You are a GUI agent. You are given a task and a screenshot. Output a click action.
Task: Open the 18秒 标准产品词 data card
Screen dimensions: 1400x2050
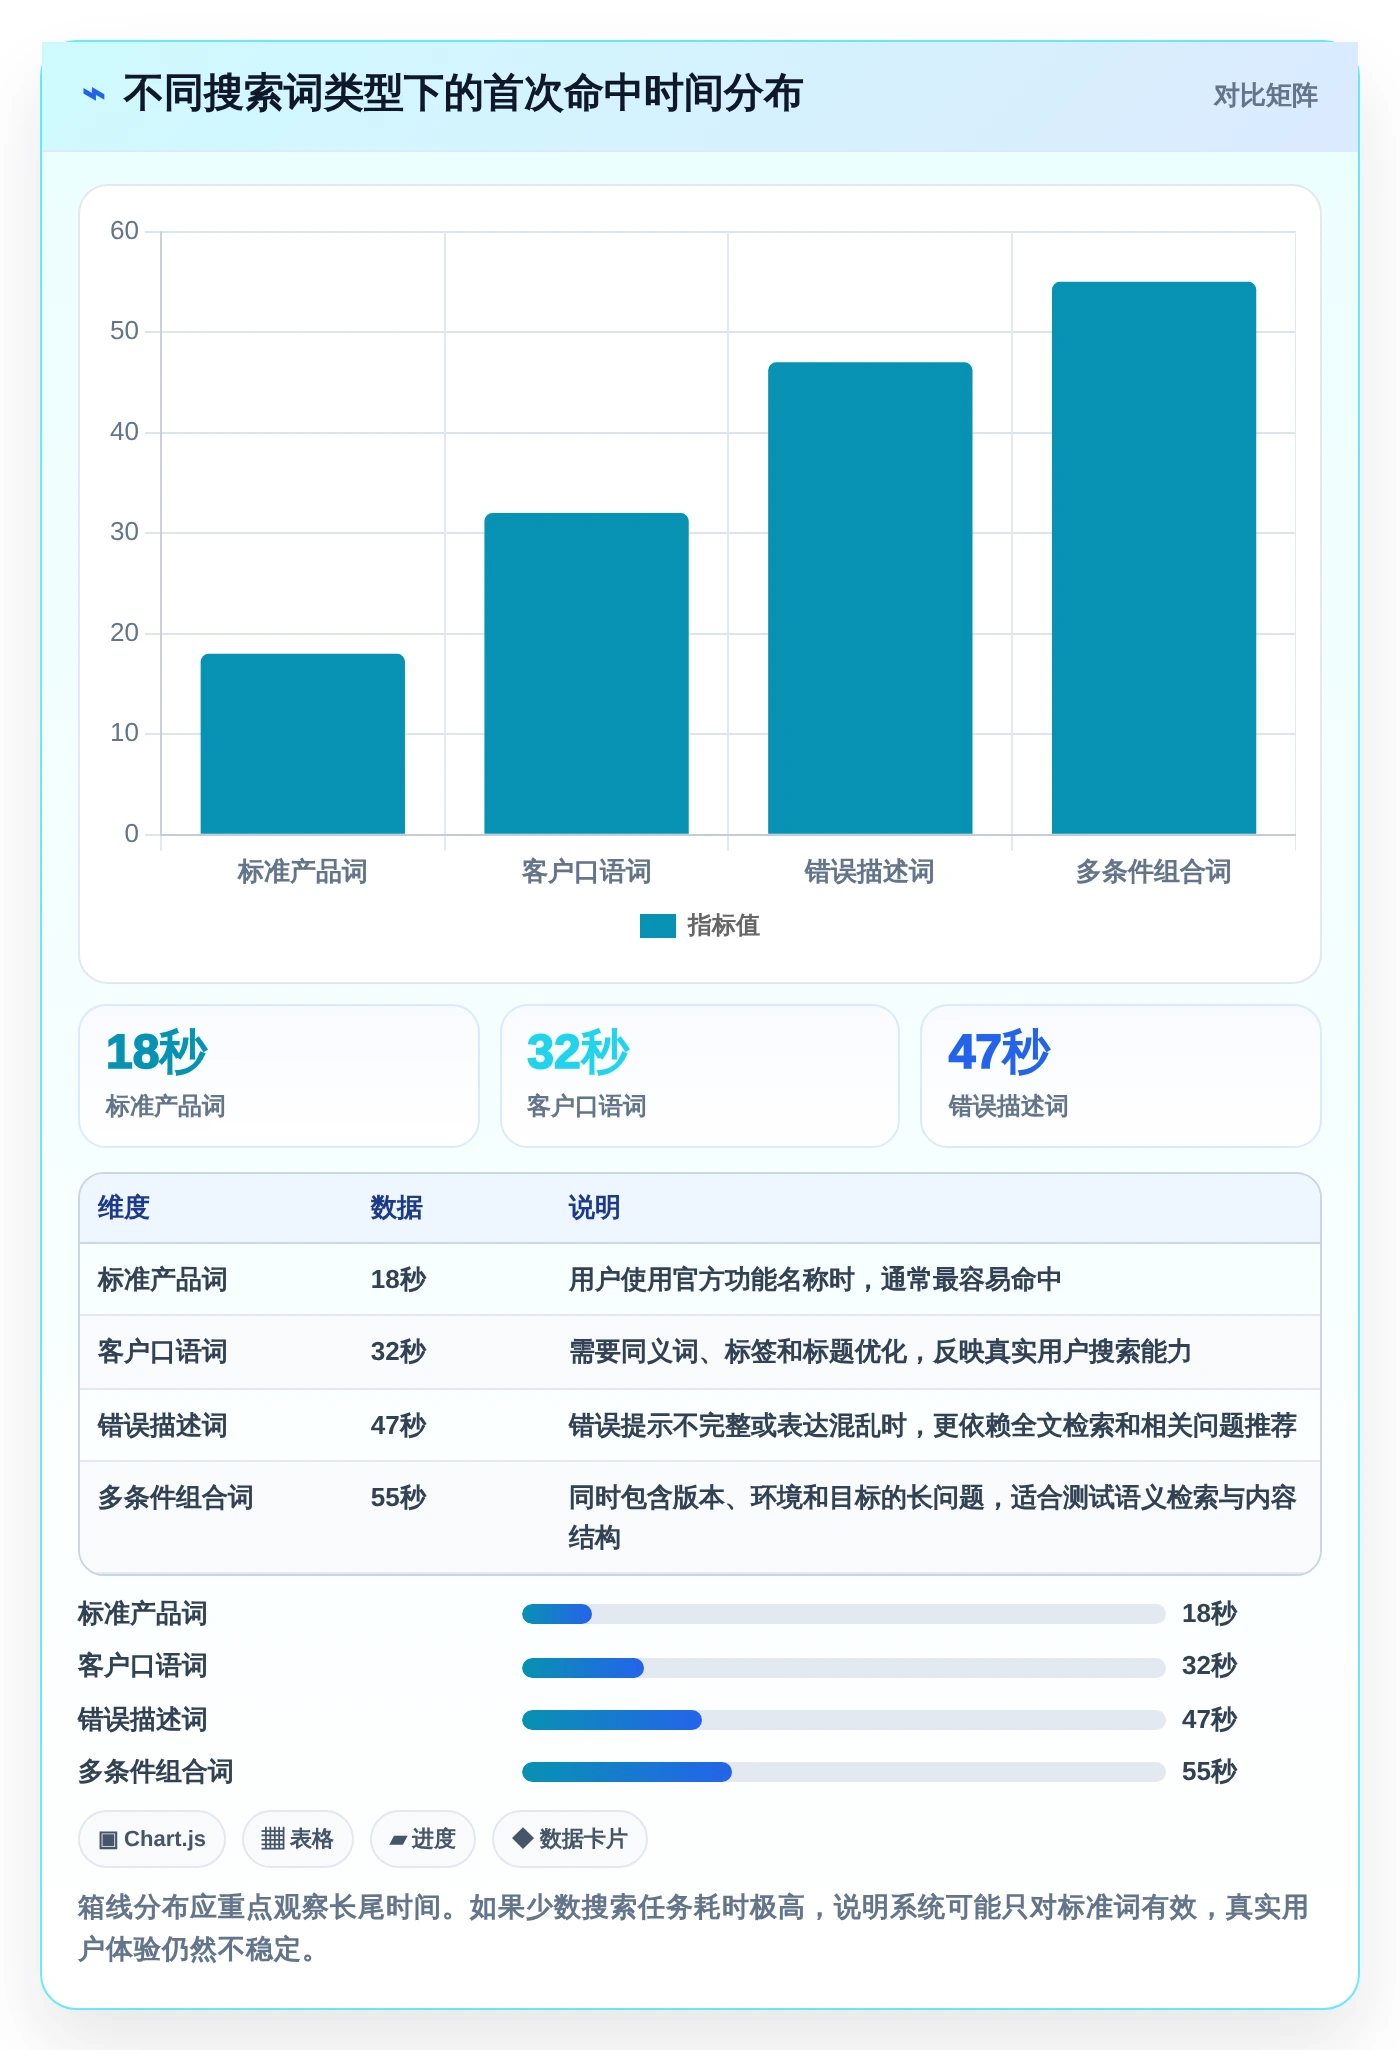(279, 1076)
